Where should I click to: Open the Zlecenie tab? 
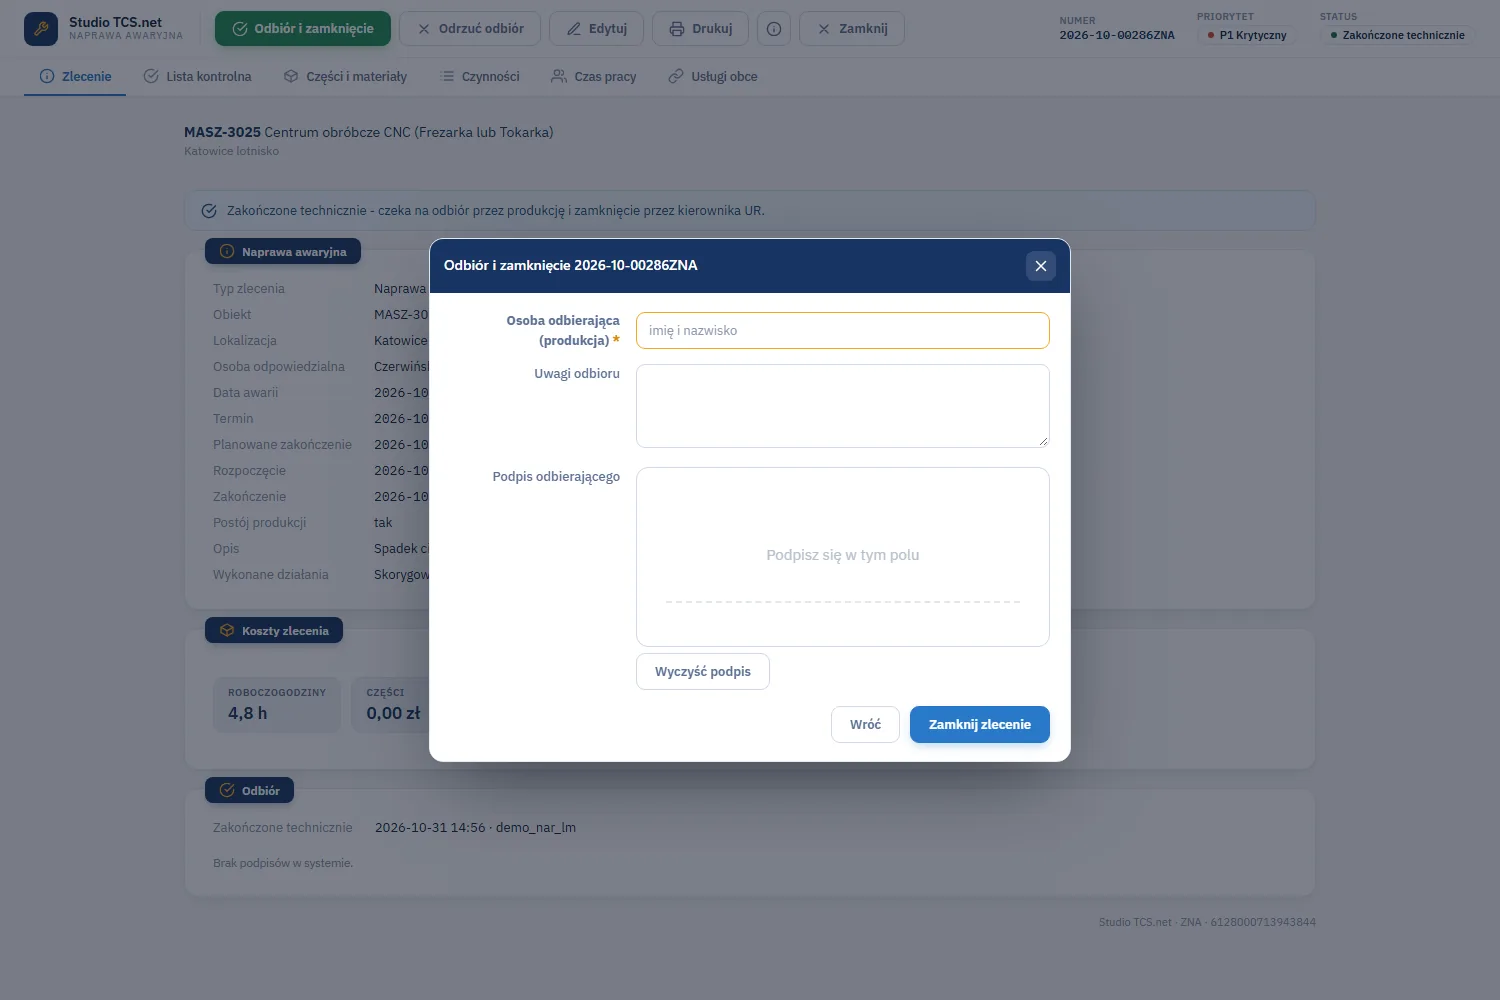(x=75, y=76)
